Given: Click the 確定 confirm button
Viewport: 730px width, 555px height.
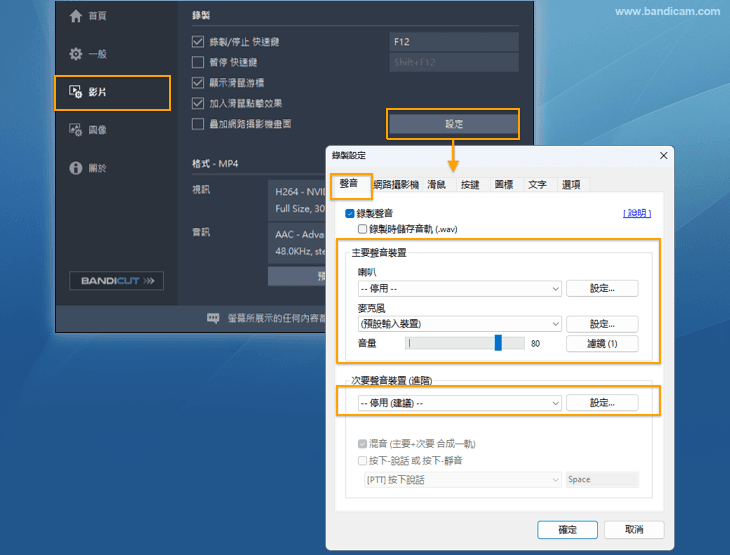Looking at the screenshot, I should 567,530.
